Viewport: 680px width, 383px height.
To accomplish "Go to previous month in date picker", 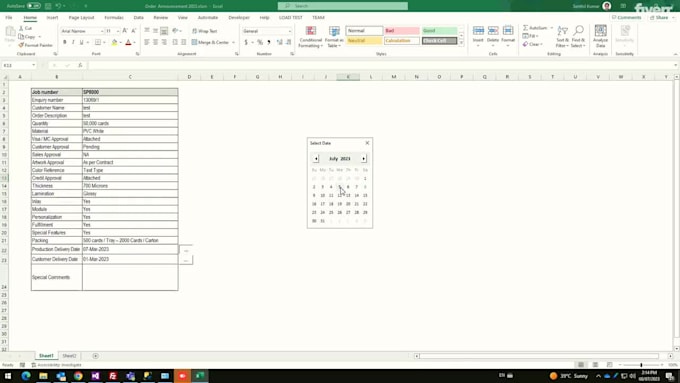I will coord(316,159).
